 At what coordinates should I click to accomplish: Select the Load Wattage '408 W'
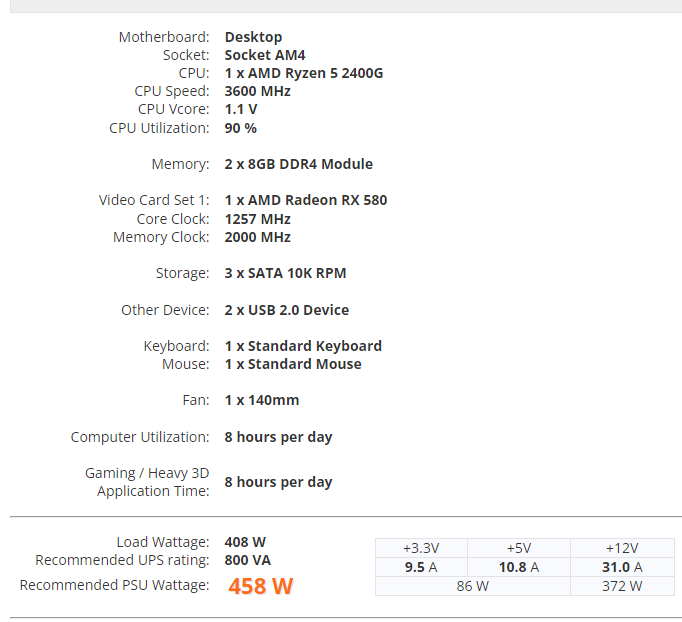click(x=245, y=542)
